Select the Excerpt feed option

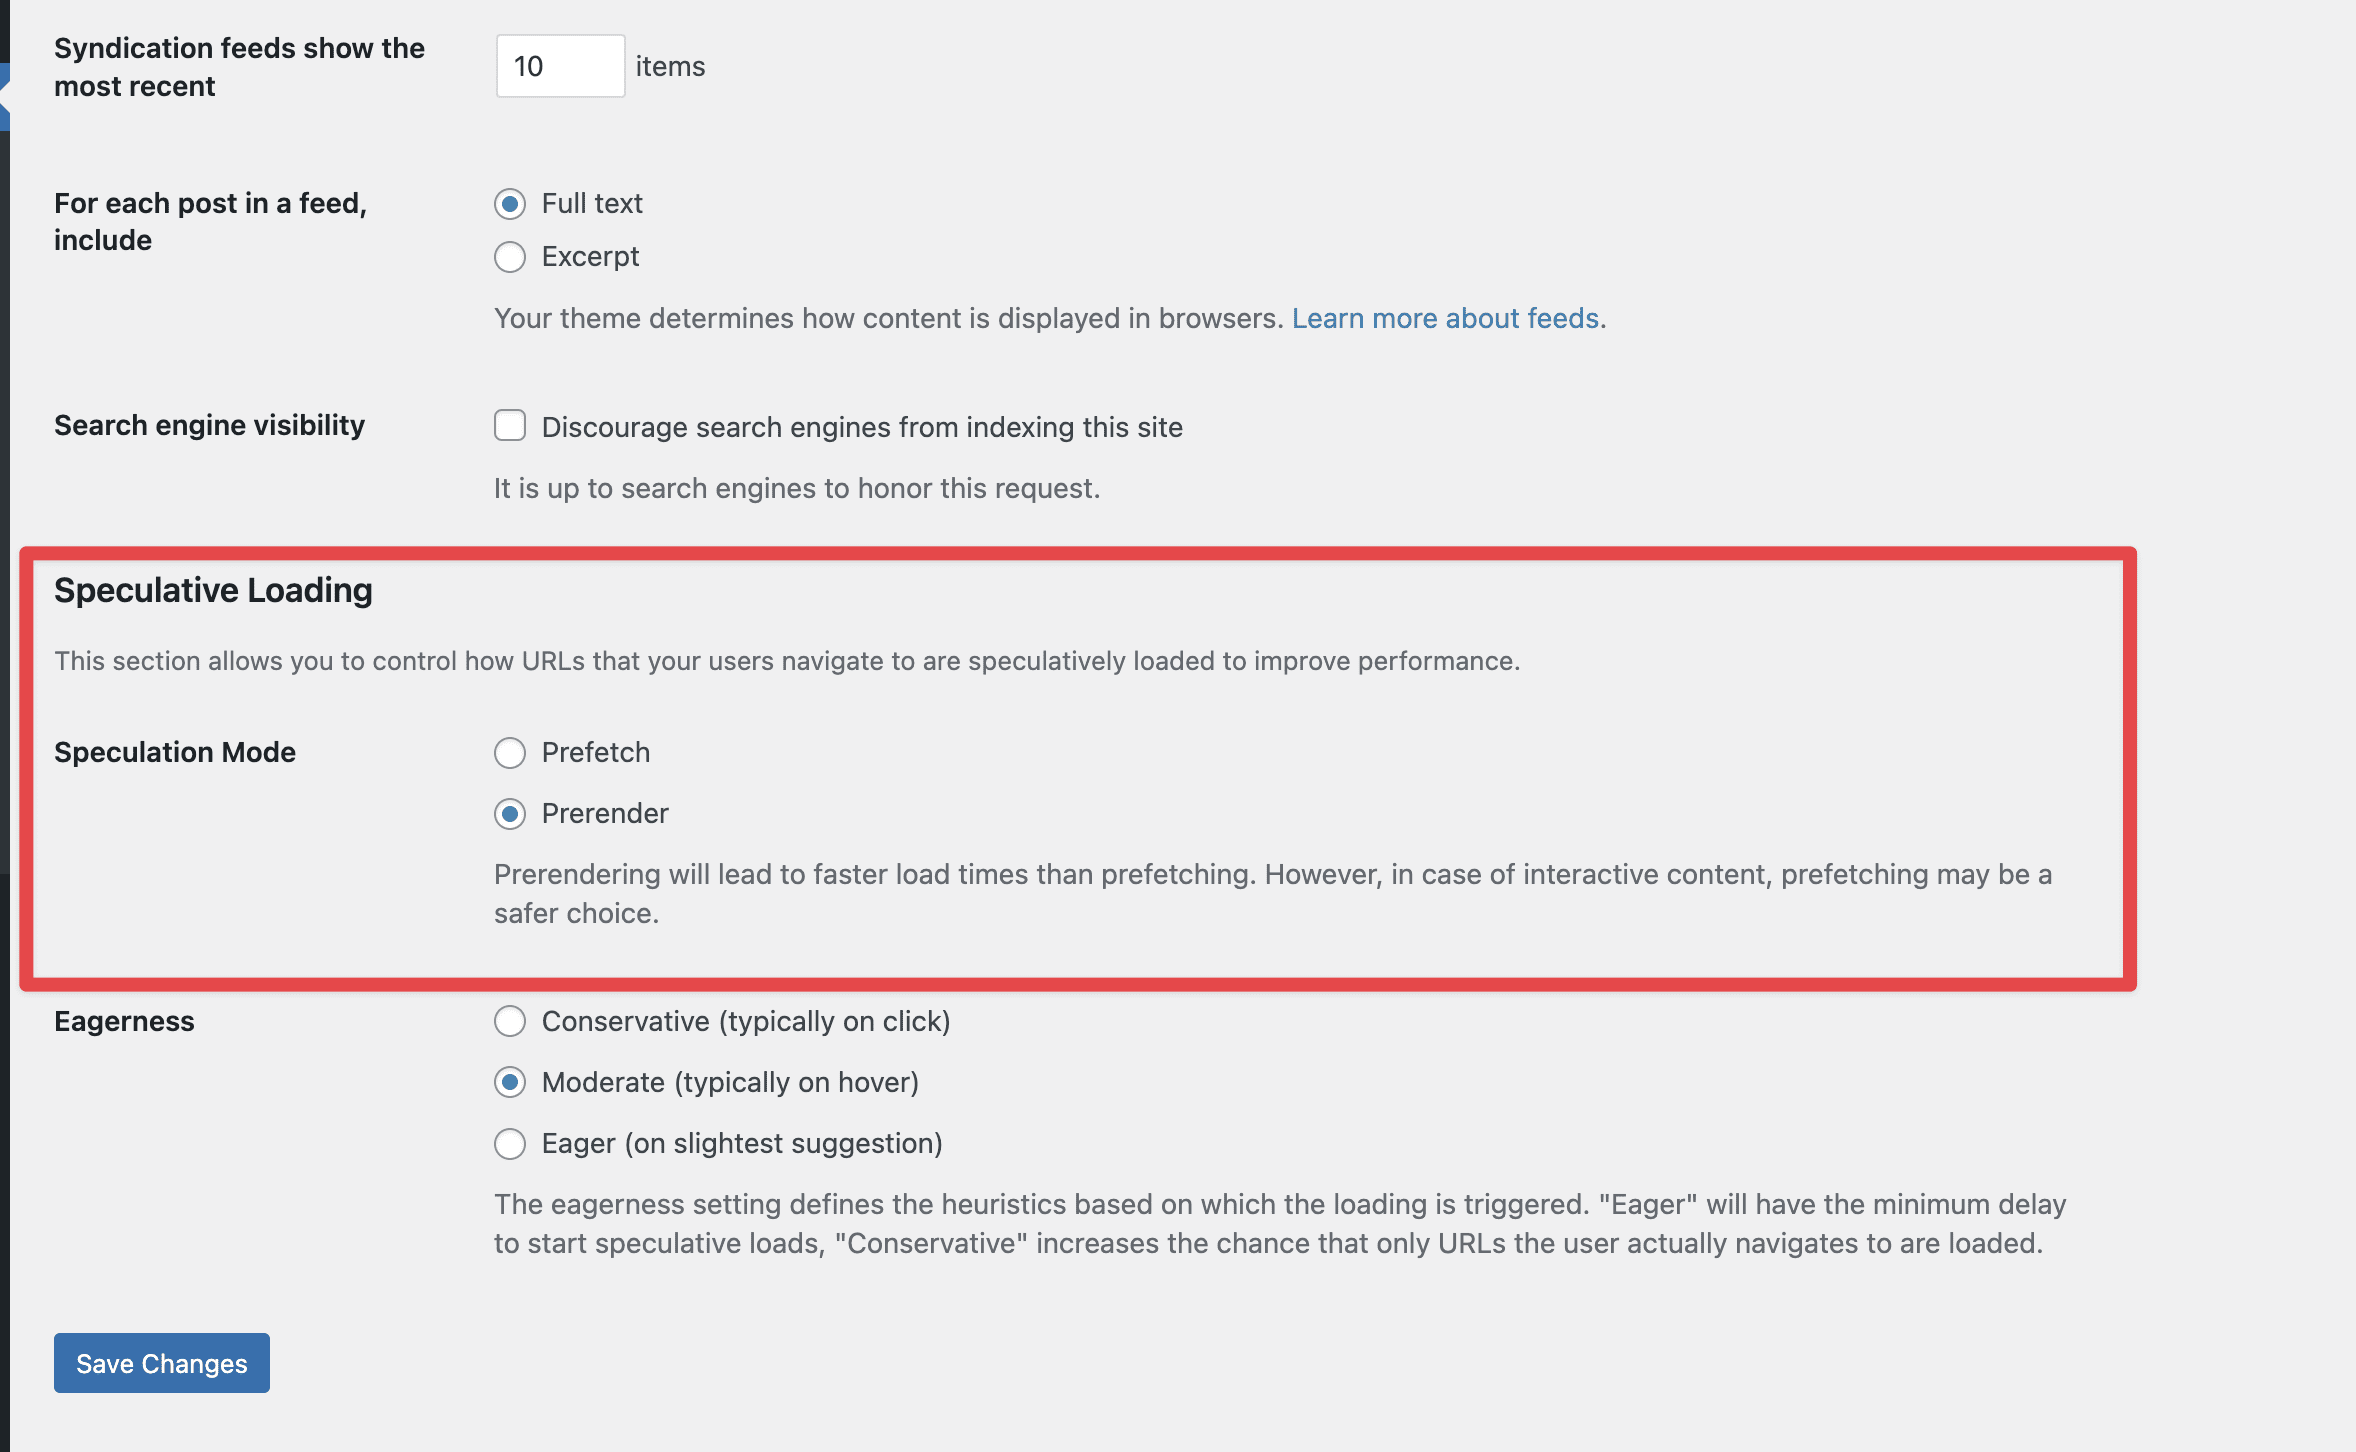pyautogui.click(x=510, y=257)
